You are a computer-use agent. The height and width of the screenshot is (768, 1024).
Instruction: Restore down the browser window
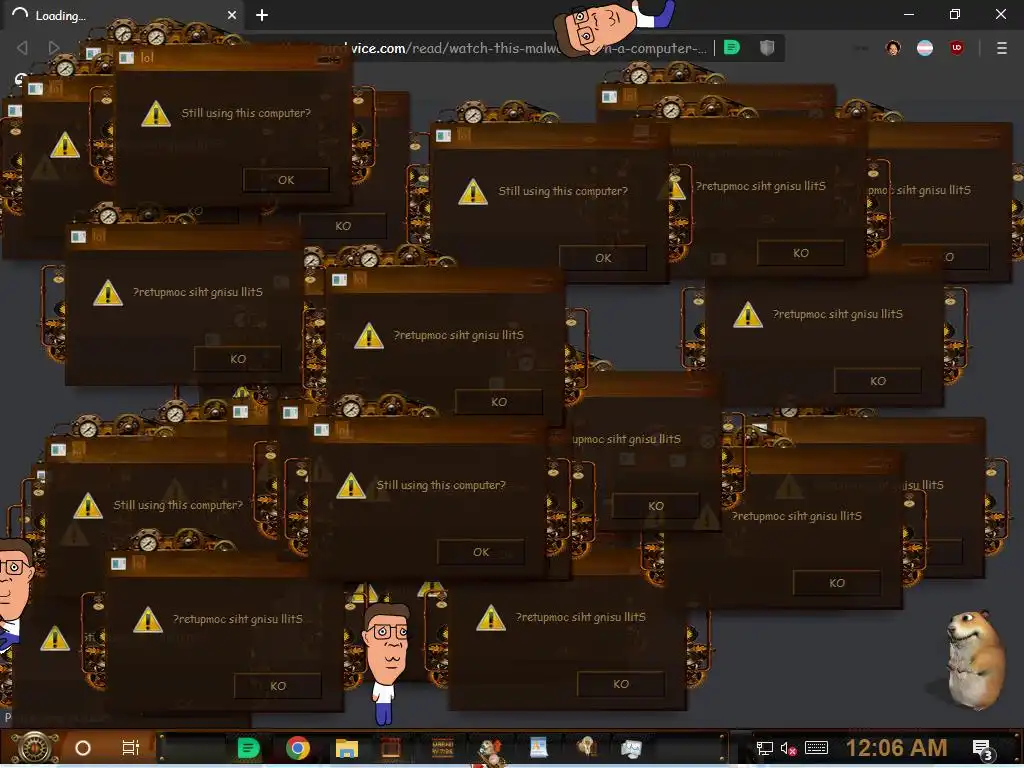click(955, 14)
